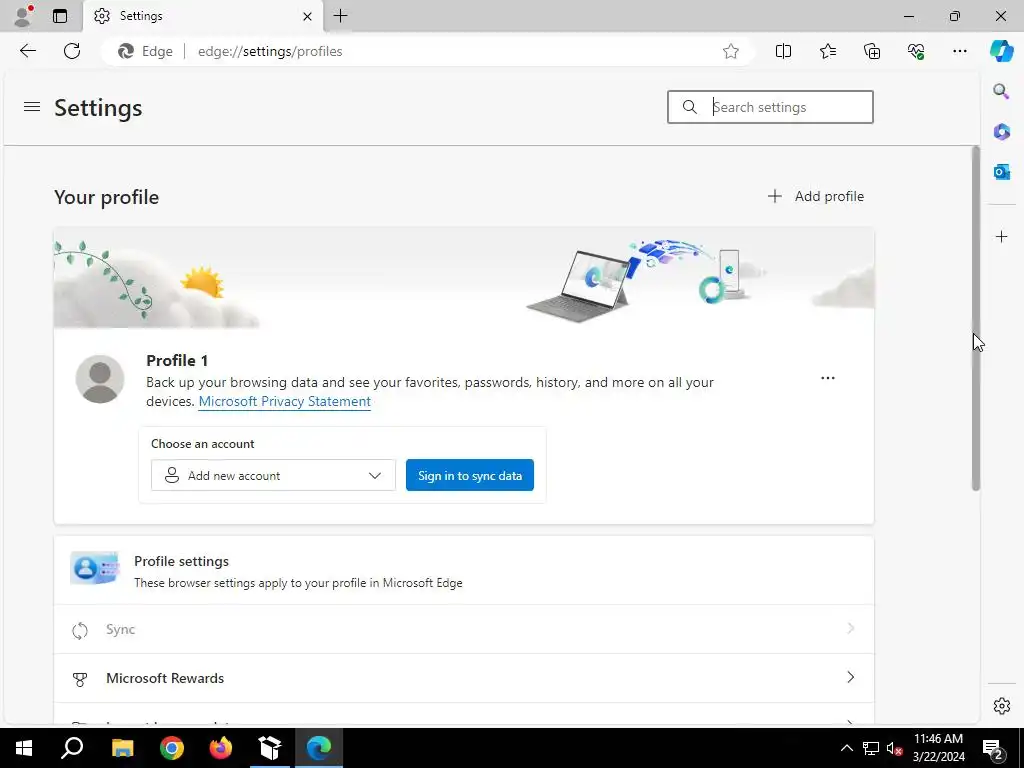Open Microsoft 365 sidebar icon

1001,131
